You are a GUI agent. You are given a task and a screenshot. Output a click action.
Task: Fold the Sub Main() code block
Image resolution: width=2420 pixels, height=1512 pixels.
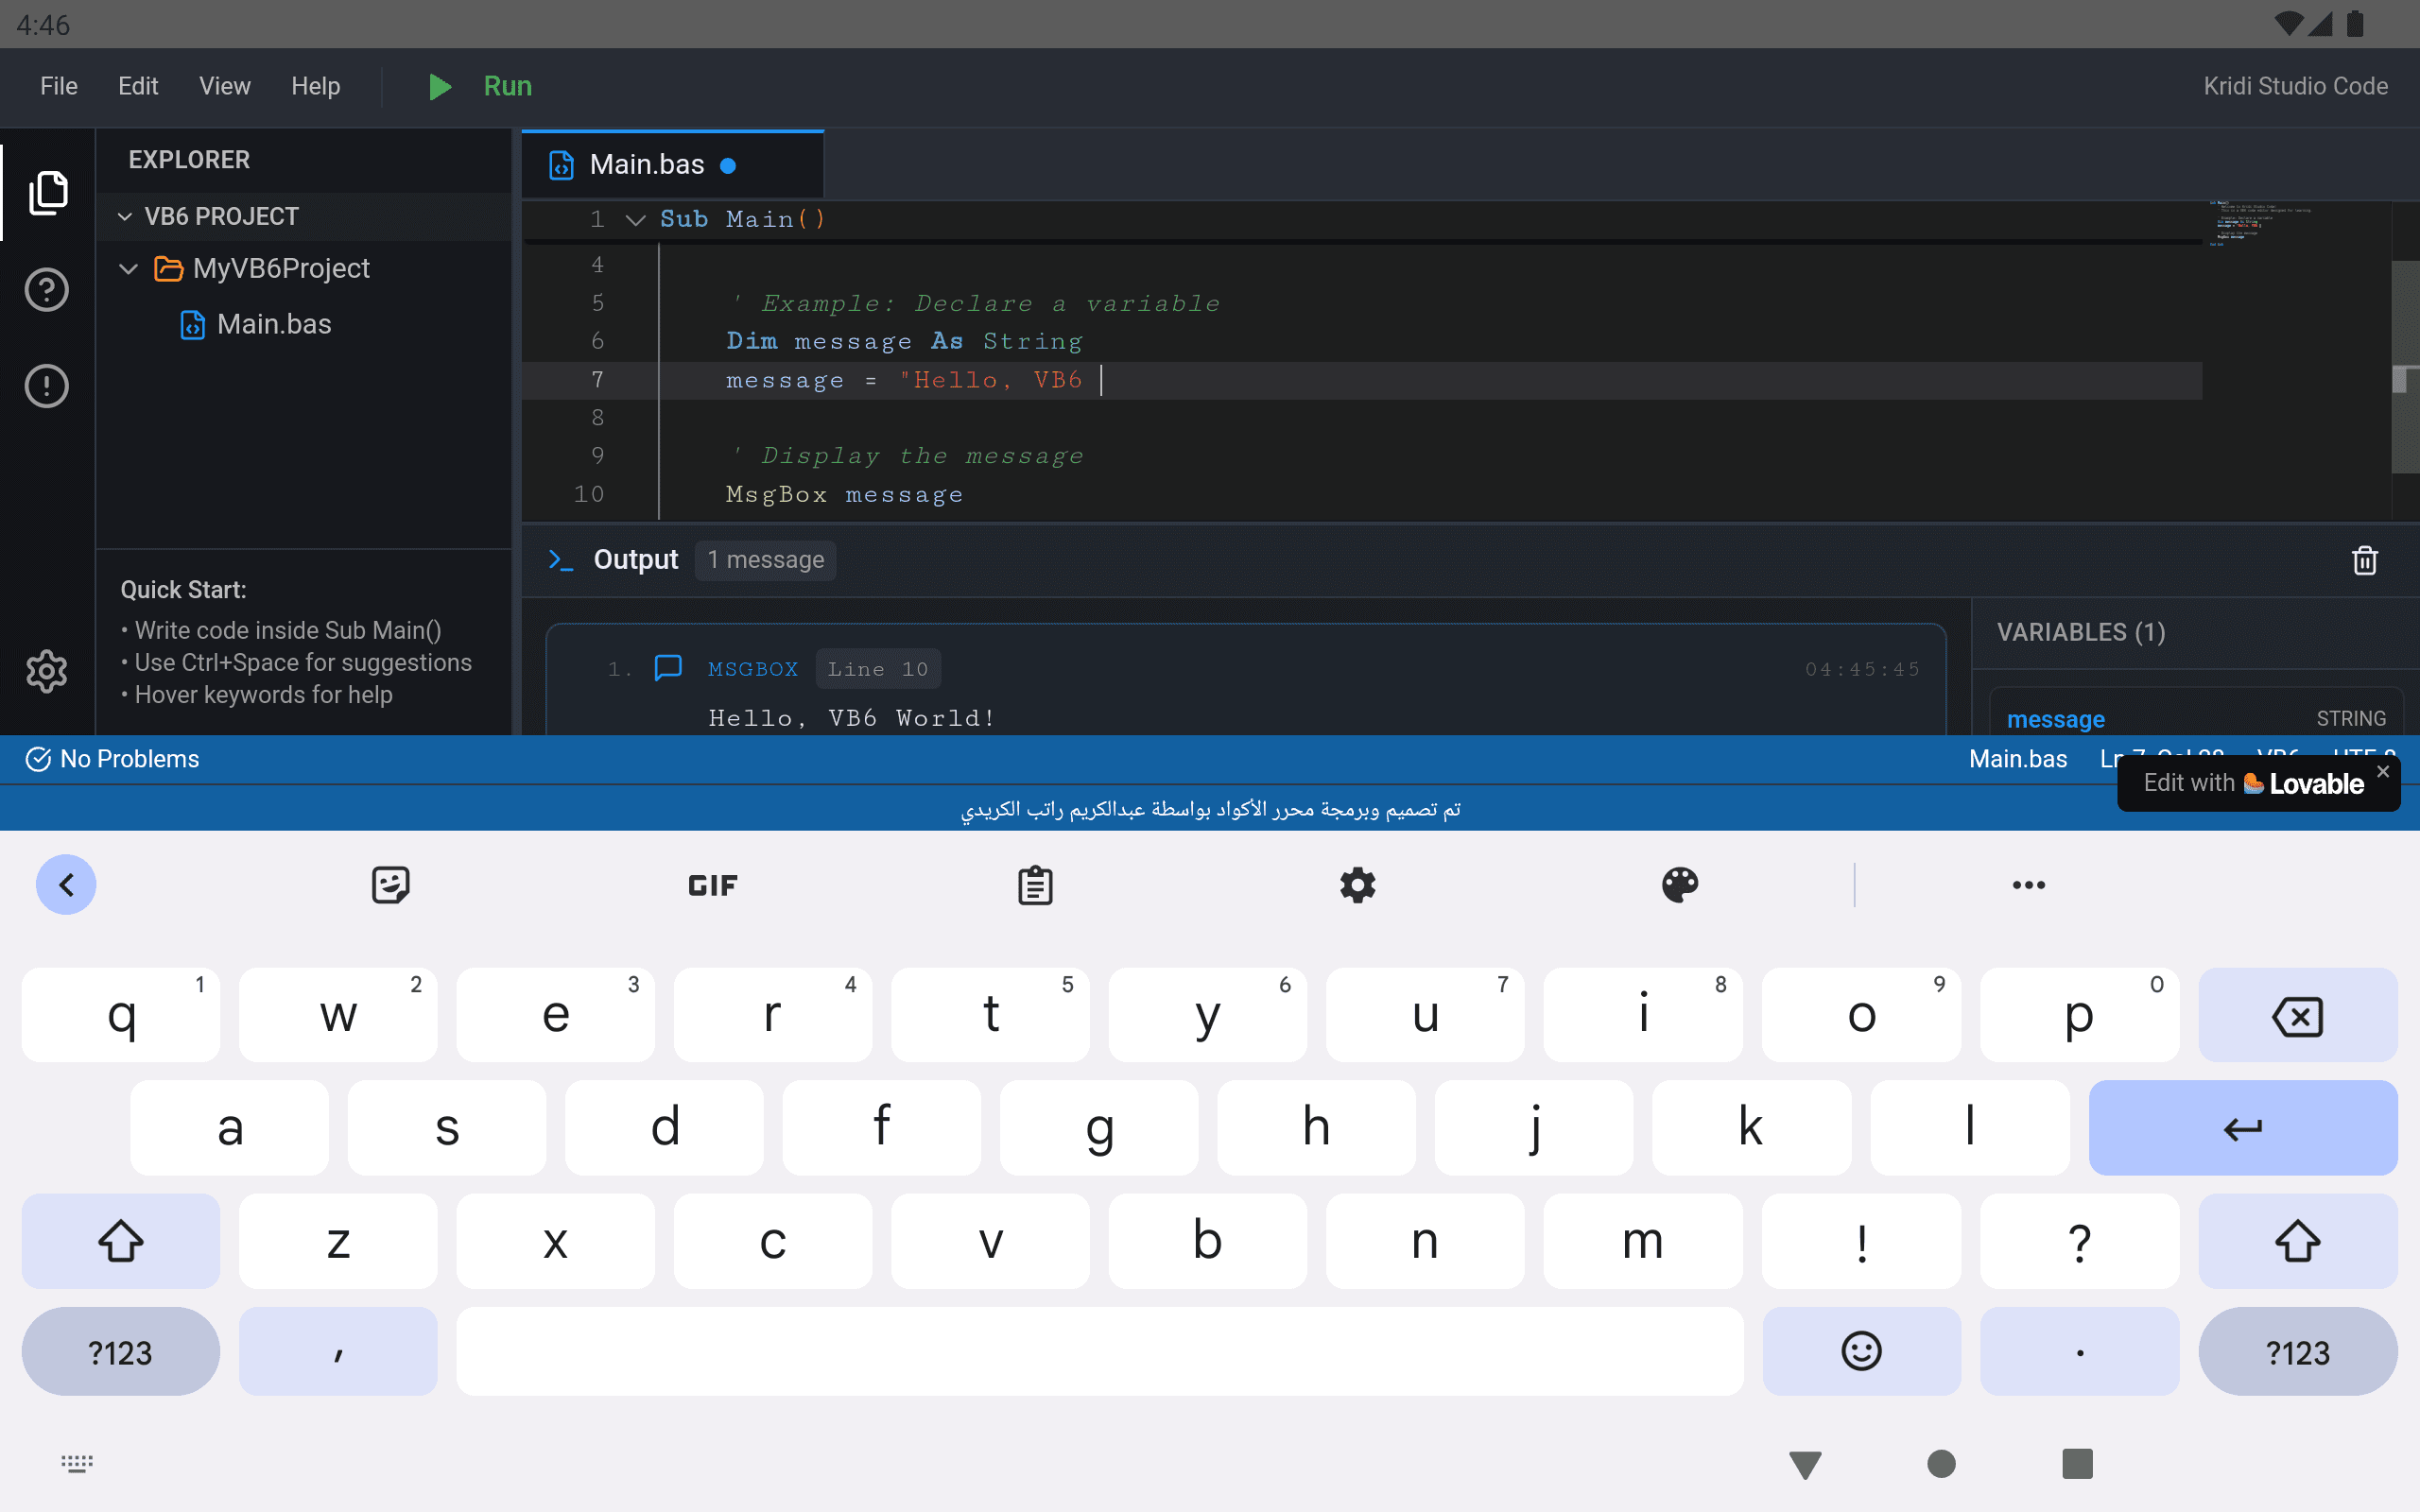(635, 220)
